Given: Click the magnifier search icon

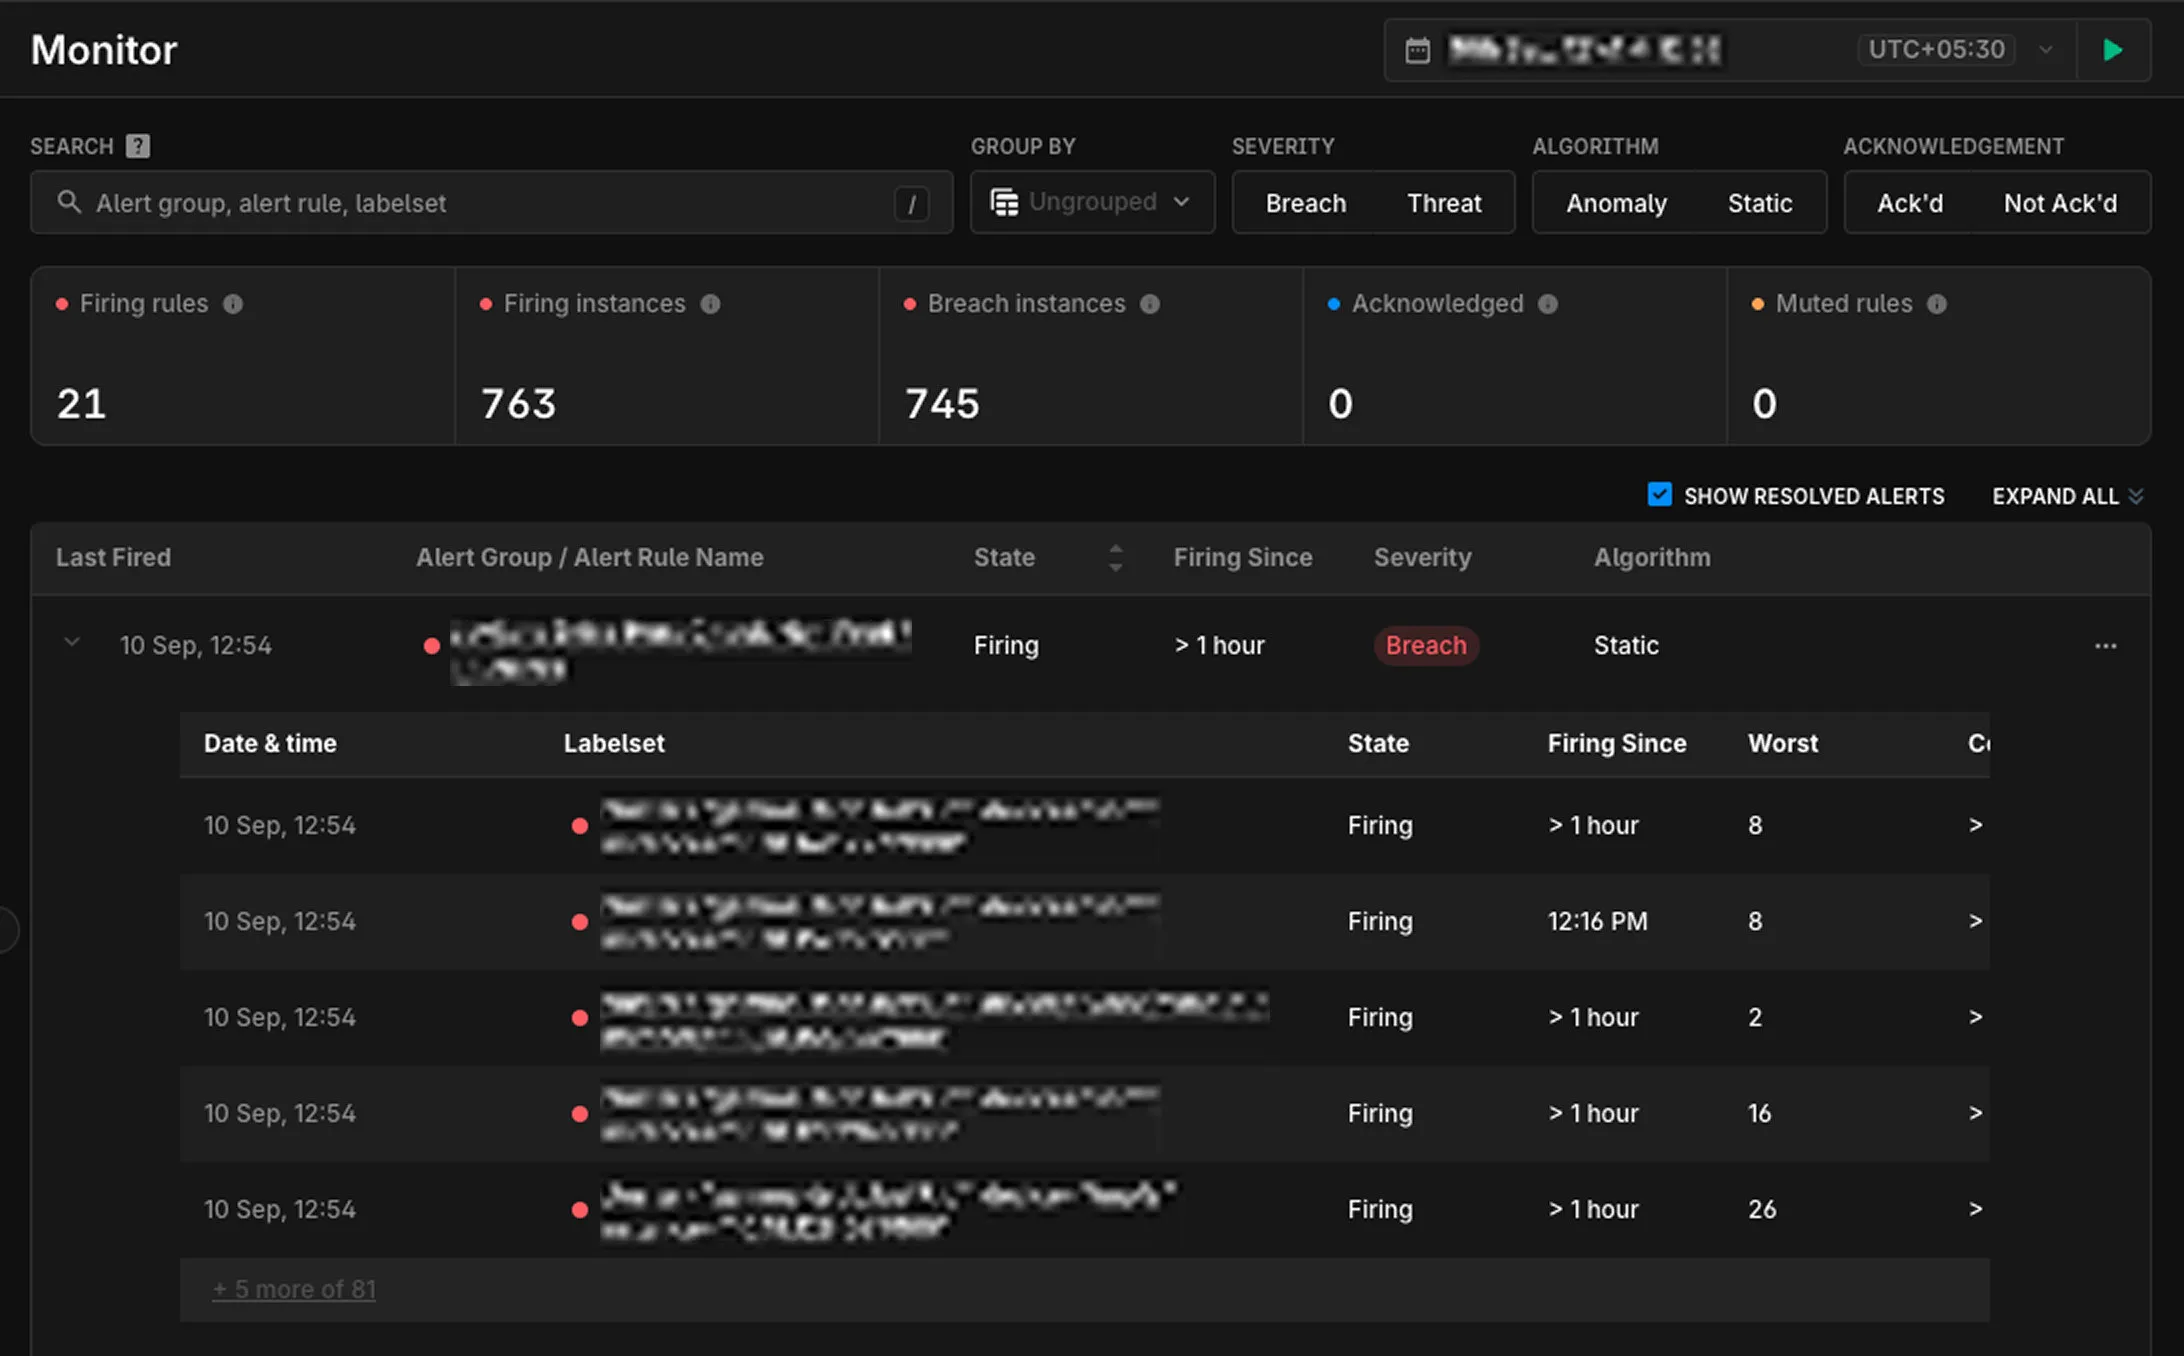Looking at the screenshot, I should pos(69,202).
